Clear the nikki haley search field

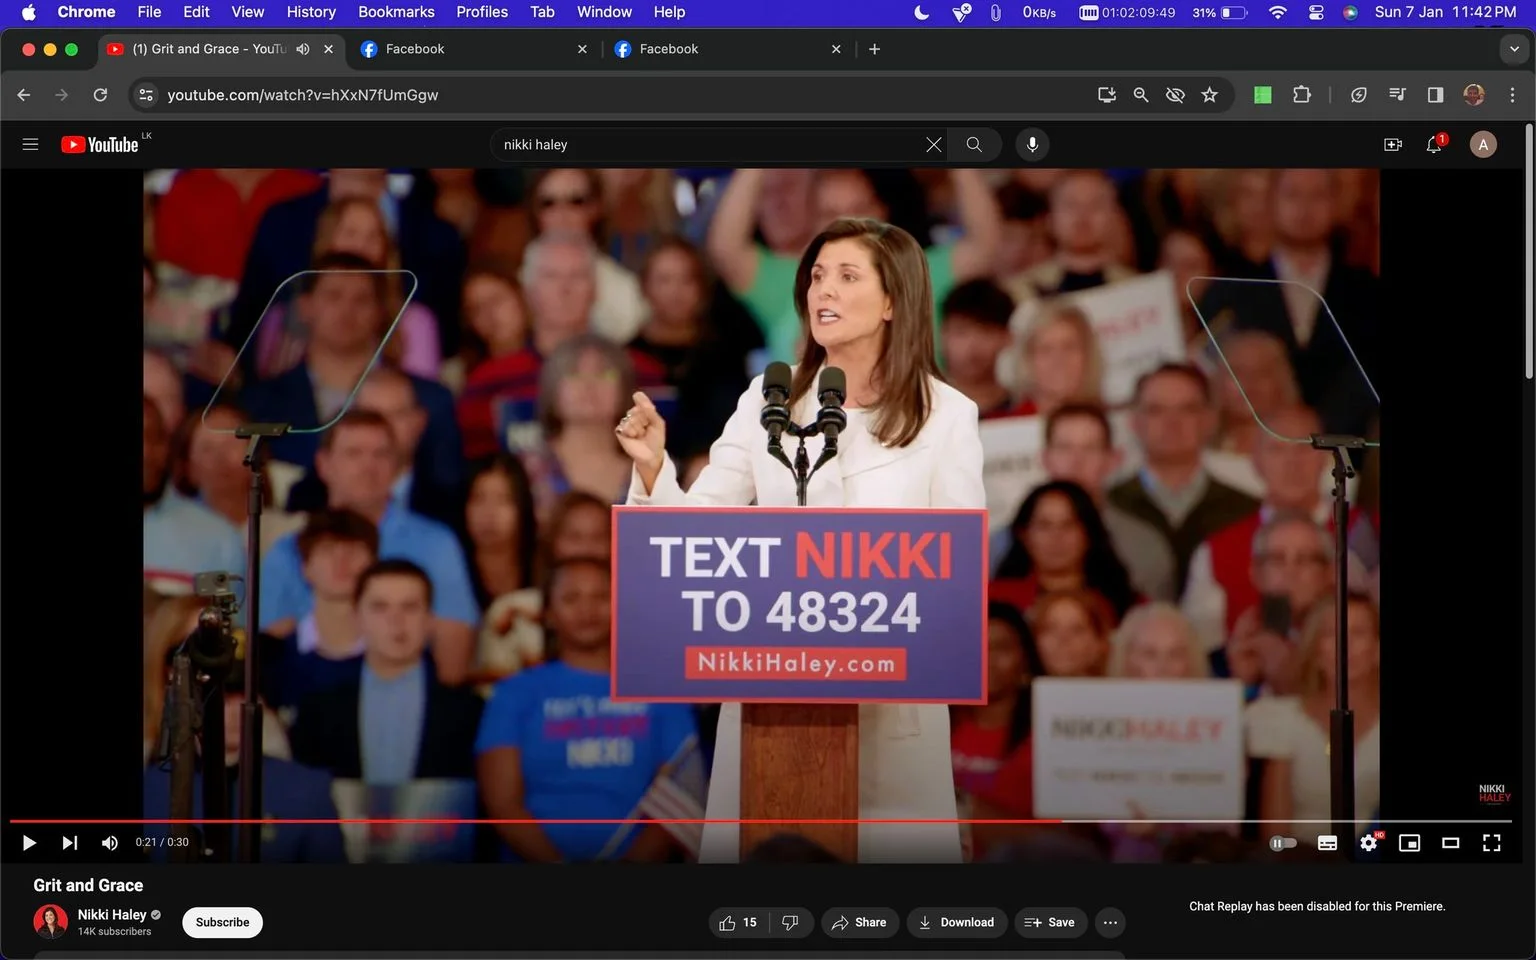pyautogui.click(x=933, y=145)
